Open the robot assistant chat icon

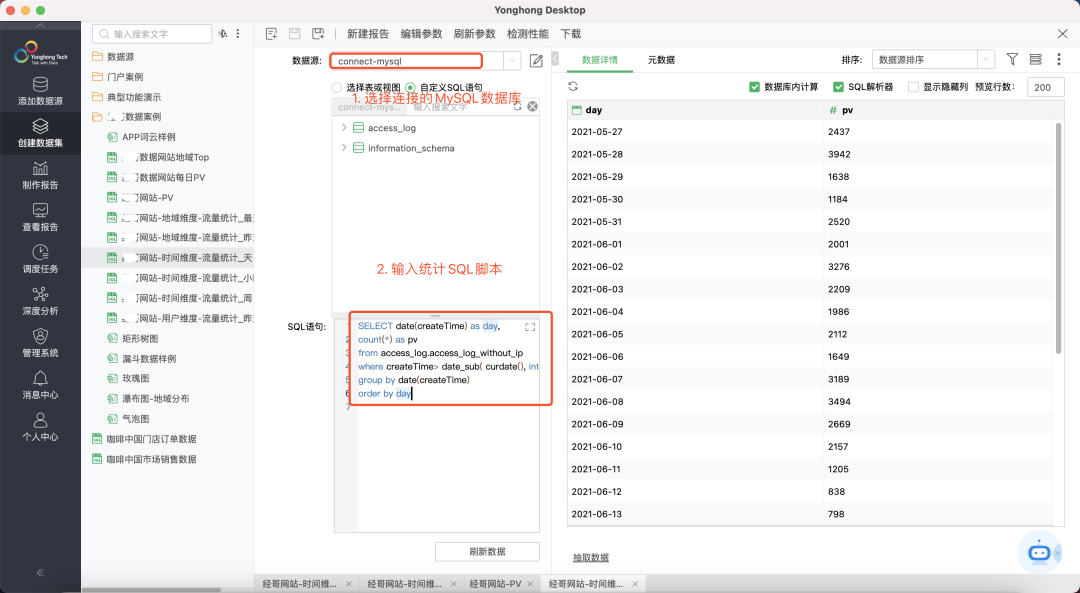click(x=1039, y=552)
